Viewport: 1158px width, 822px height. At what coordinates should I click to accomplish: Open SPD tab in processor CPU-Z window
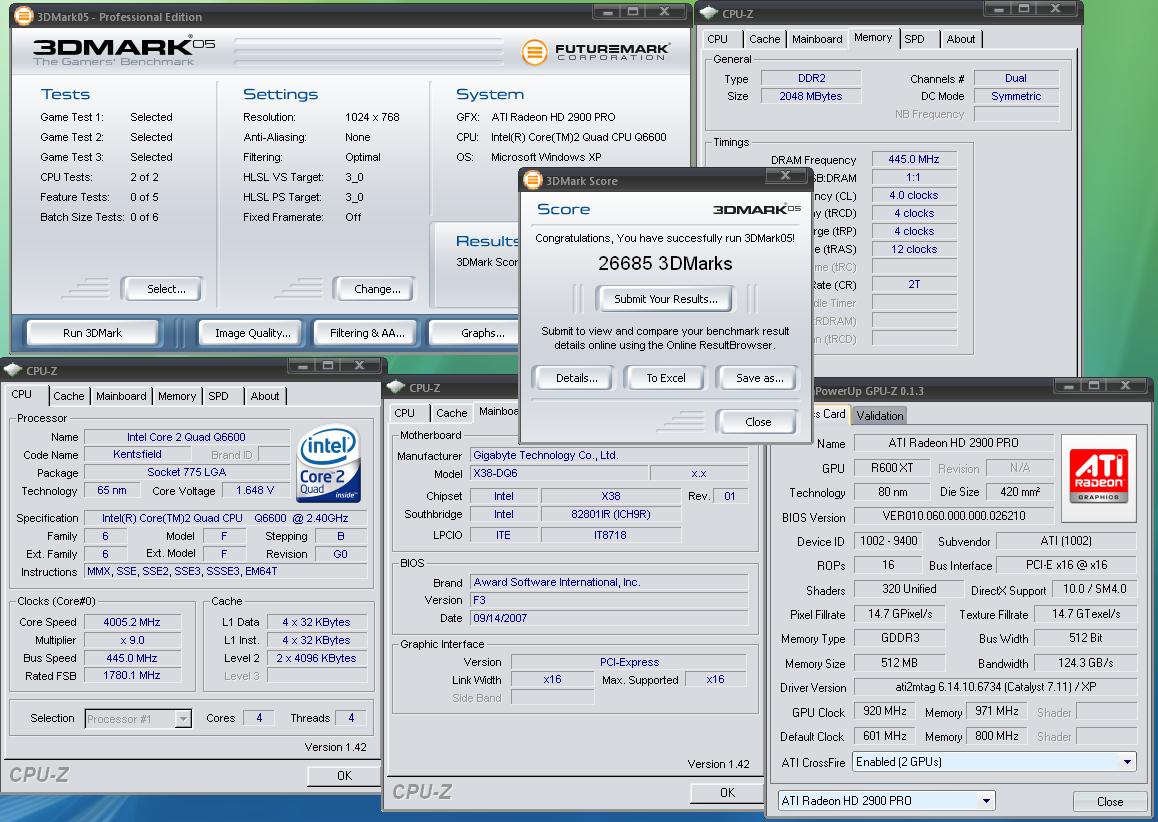pos(219,396)
